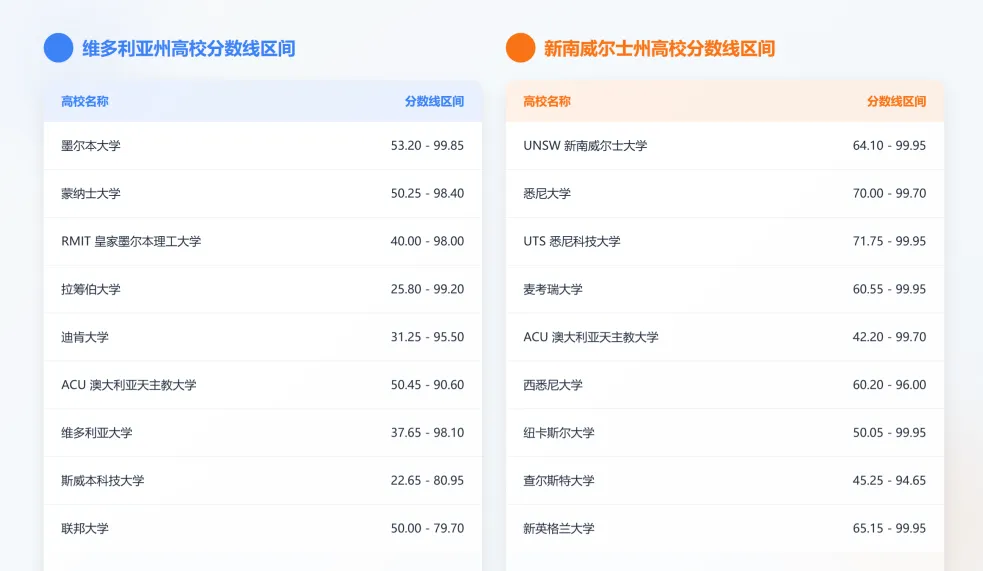
Task: Click blue table header 高校名称
Action: pos(85,102)
